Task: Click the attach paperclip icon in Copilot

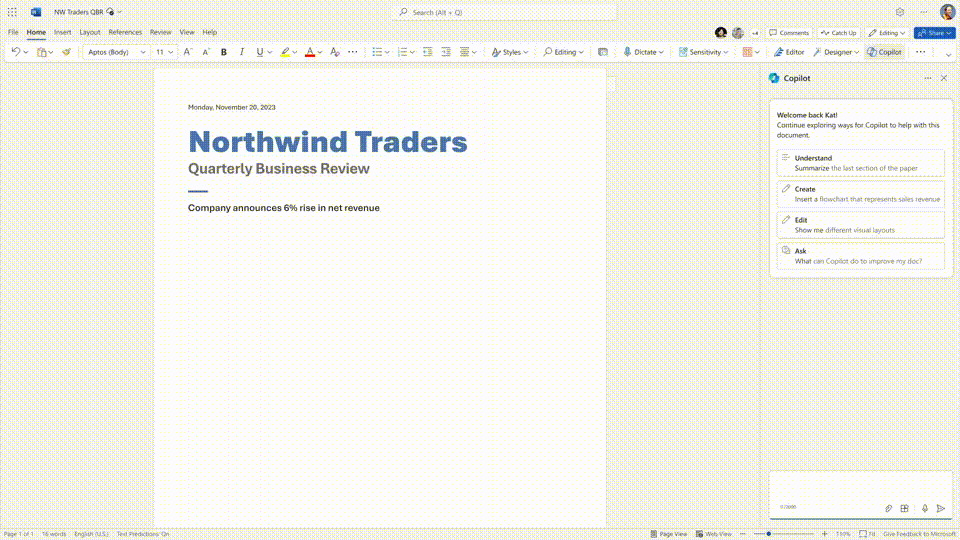Action: click(888, 508)
